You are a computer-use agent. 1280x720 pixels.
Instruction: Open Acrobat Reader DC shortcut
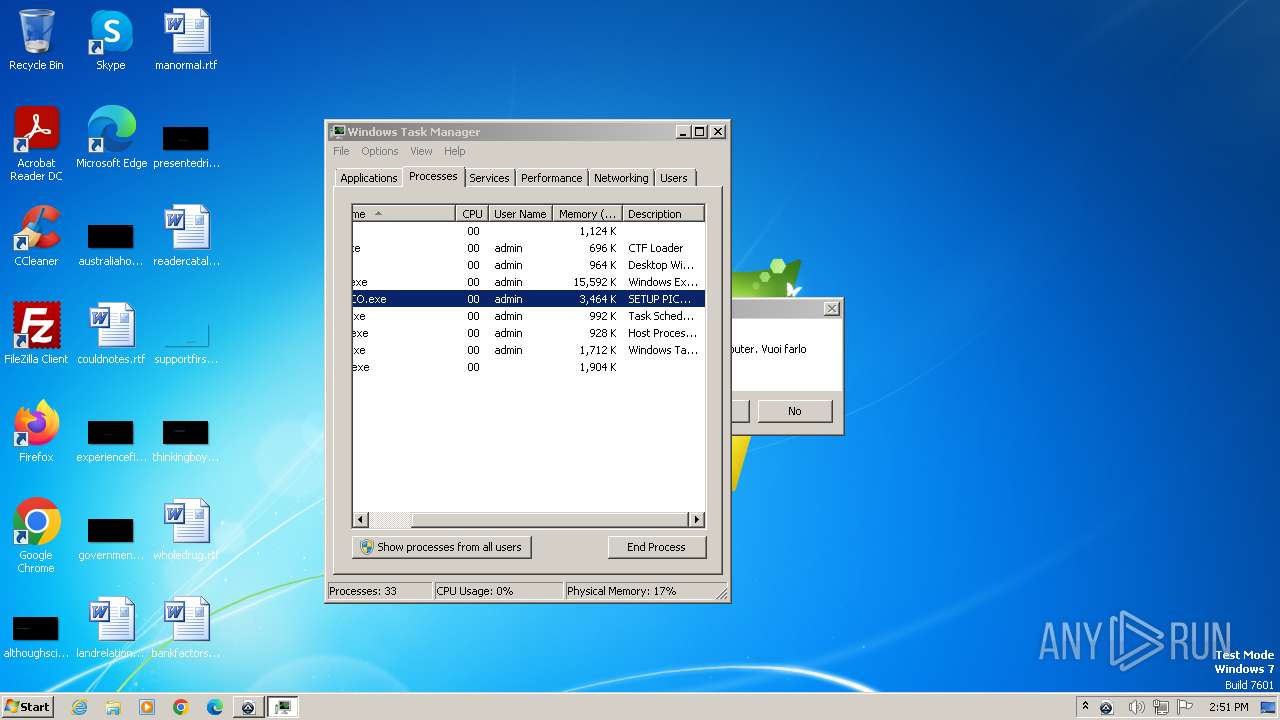(36, 144)
